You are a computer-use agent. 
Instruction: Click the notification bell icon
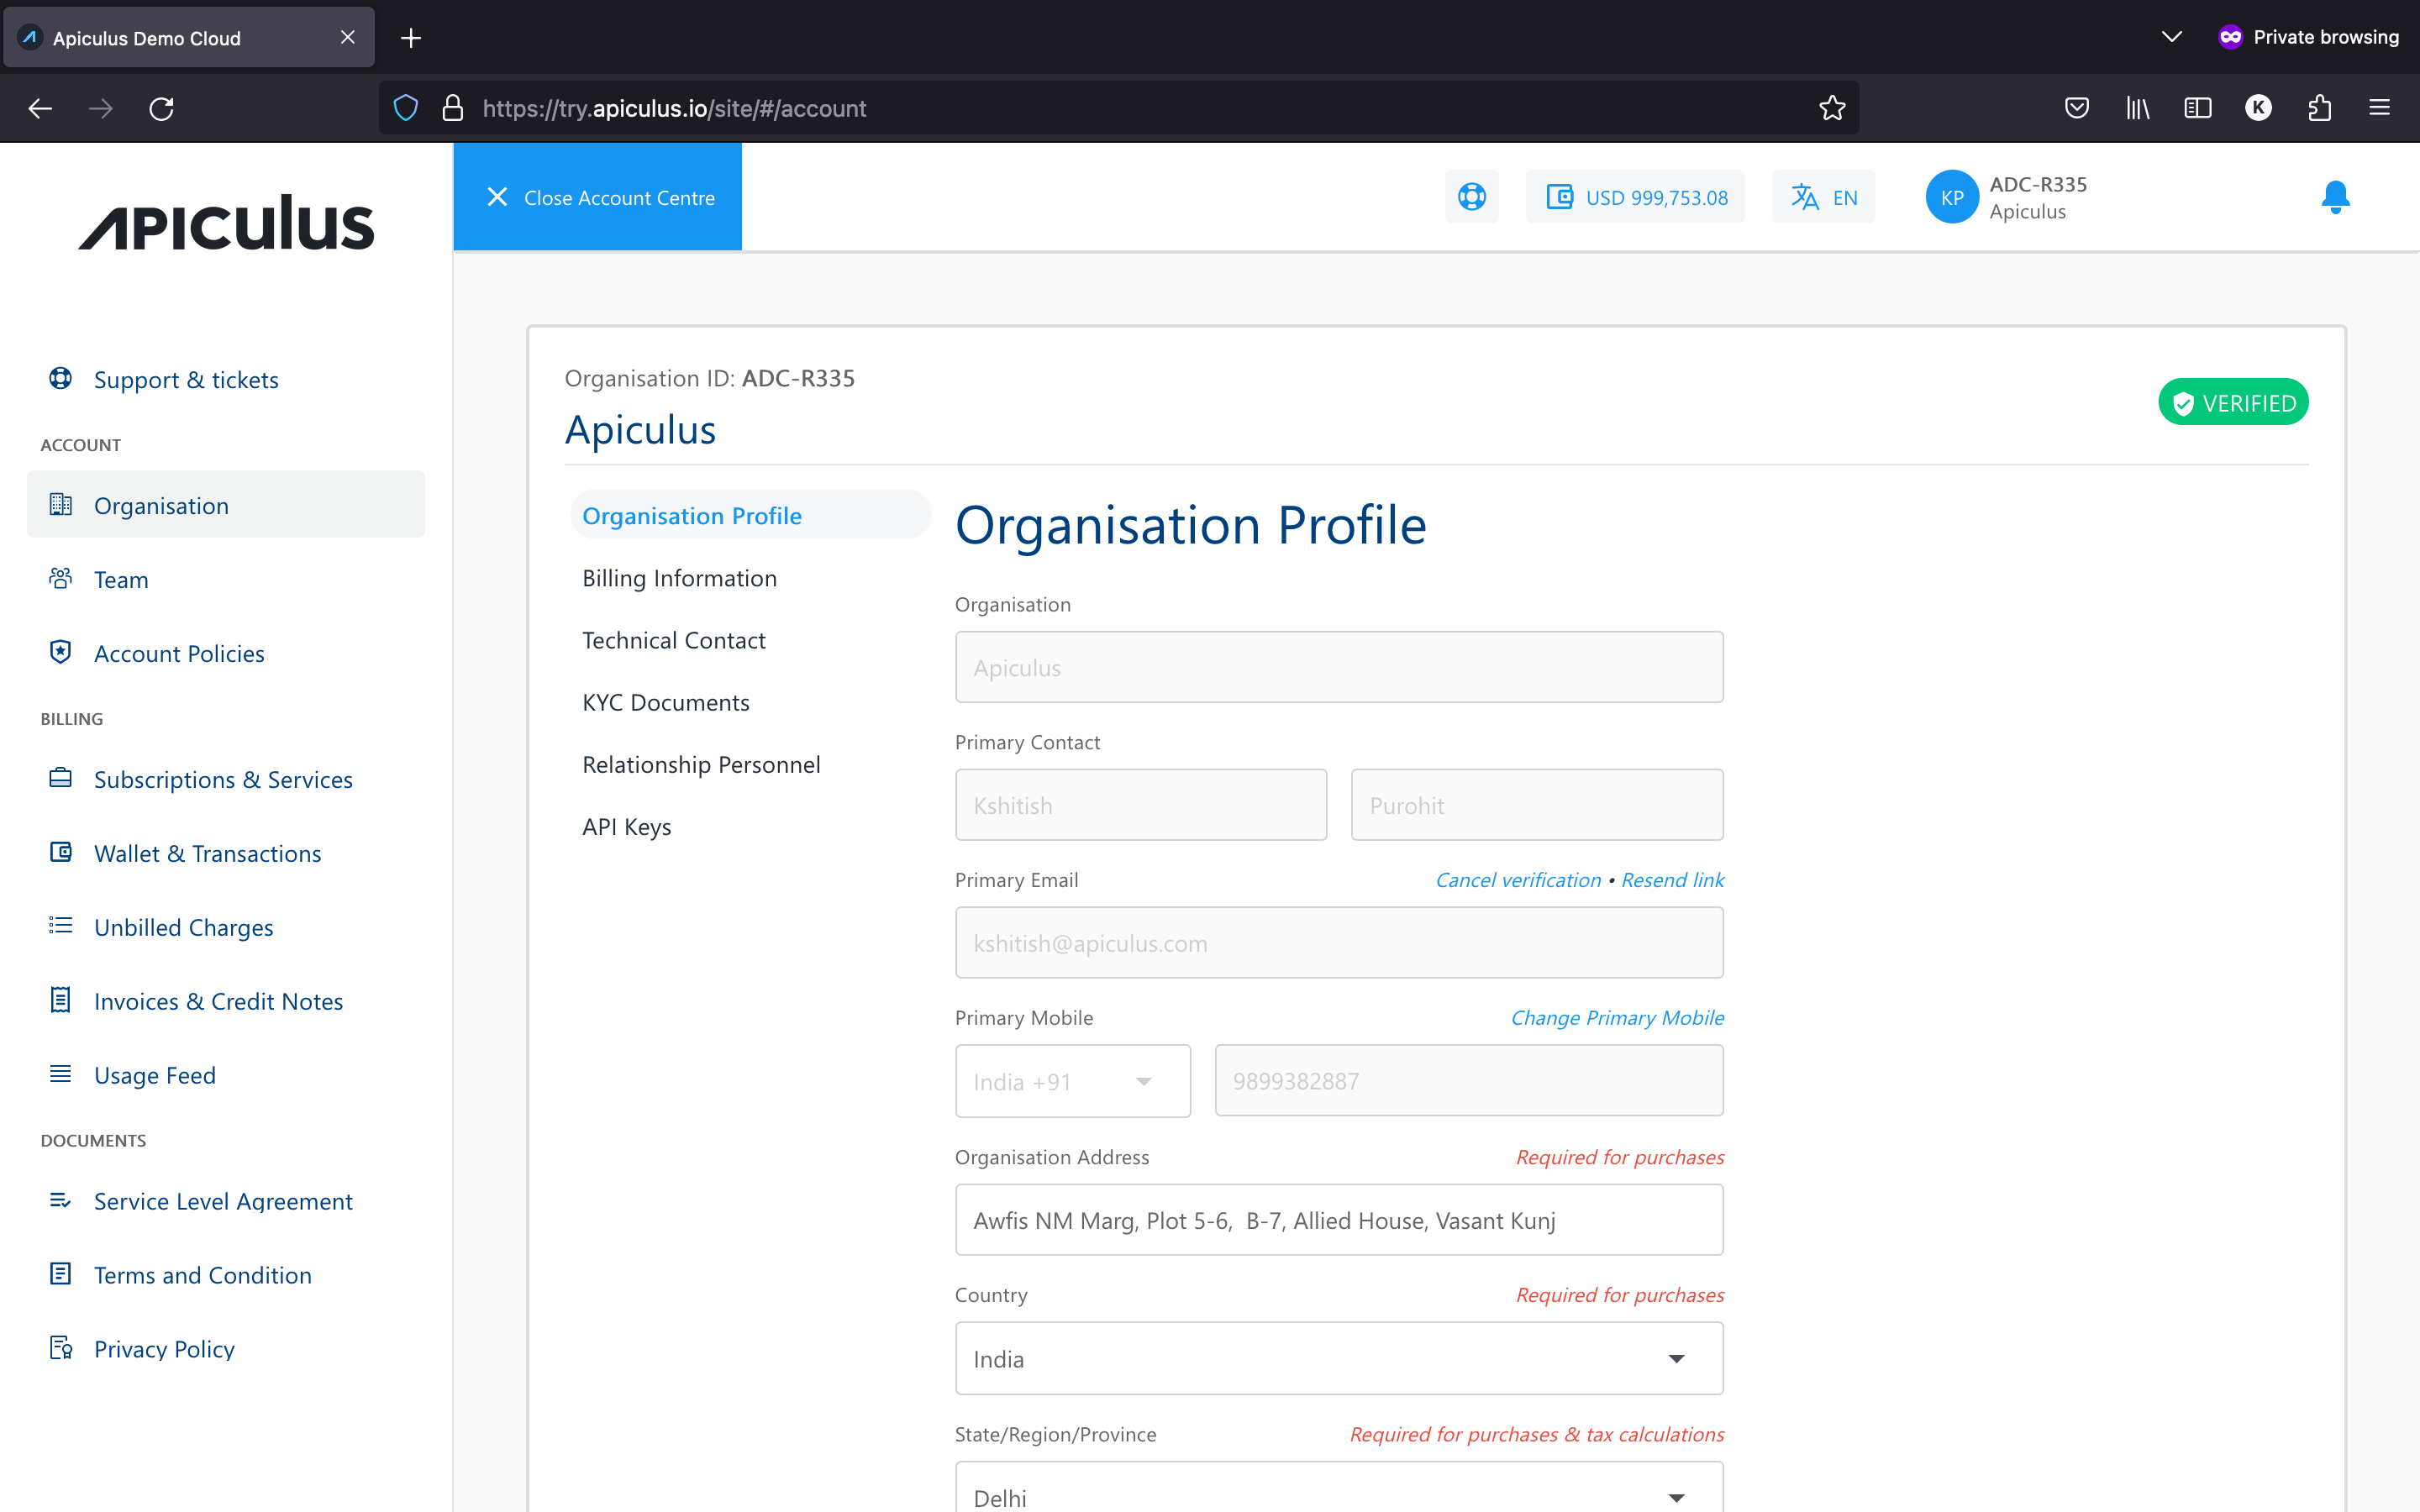point(2336,197)
